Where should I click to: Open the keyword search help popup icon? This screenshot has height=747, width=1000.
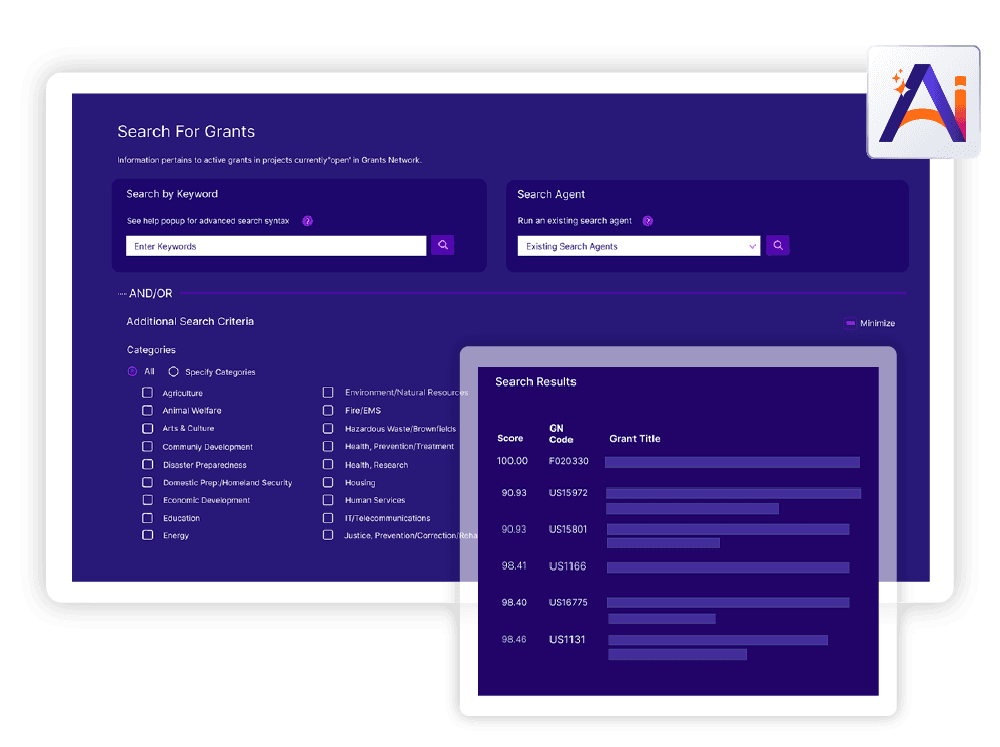point(307,221)
